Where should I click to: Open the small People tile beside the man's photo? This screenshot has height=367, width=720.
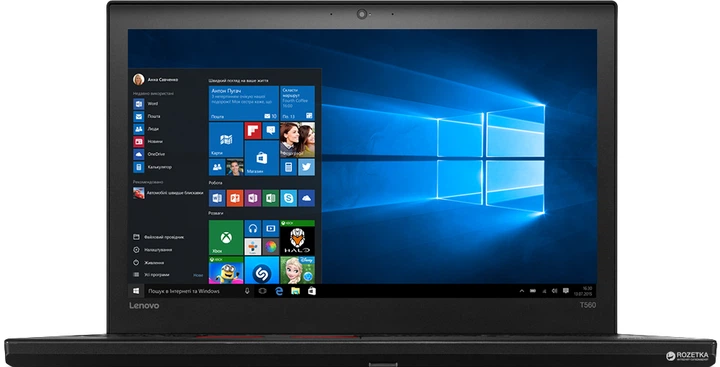click(217, 167)
